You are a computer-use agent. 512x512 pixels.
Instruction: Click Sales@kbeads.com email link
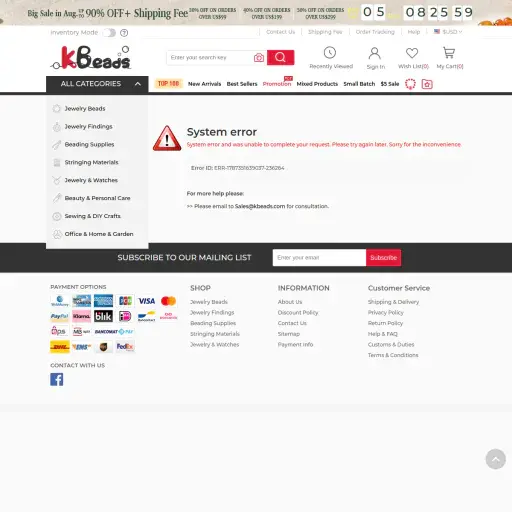tap(260, 206)
